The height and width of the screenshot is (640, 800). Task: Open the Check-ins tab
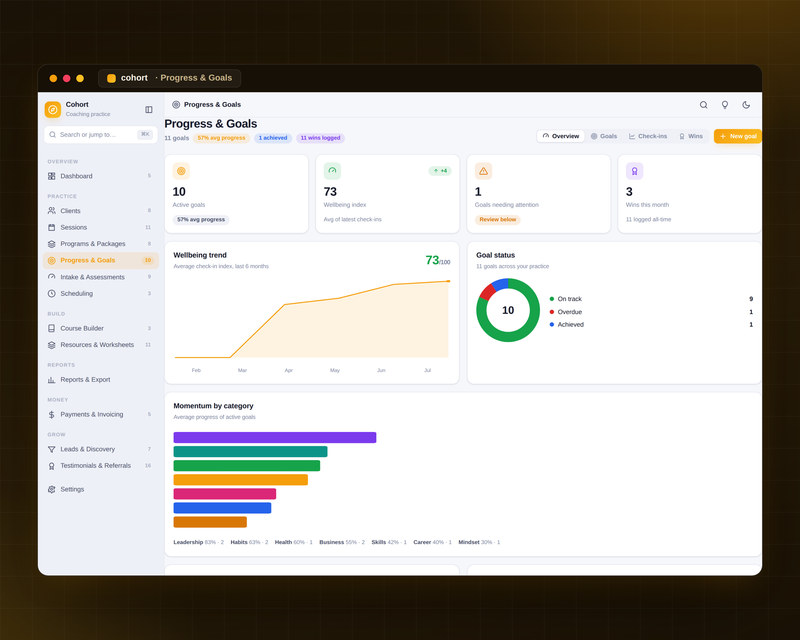pyautogui.click(x=648, y=136)
